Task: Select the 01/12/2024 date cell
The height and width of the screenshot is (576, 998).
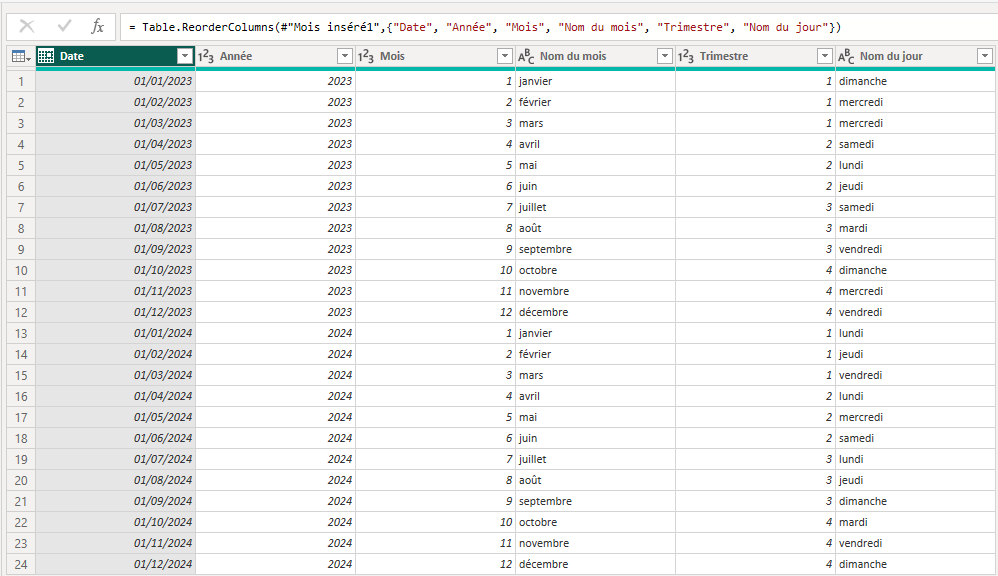Action: [115, 564]
